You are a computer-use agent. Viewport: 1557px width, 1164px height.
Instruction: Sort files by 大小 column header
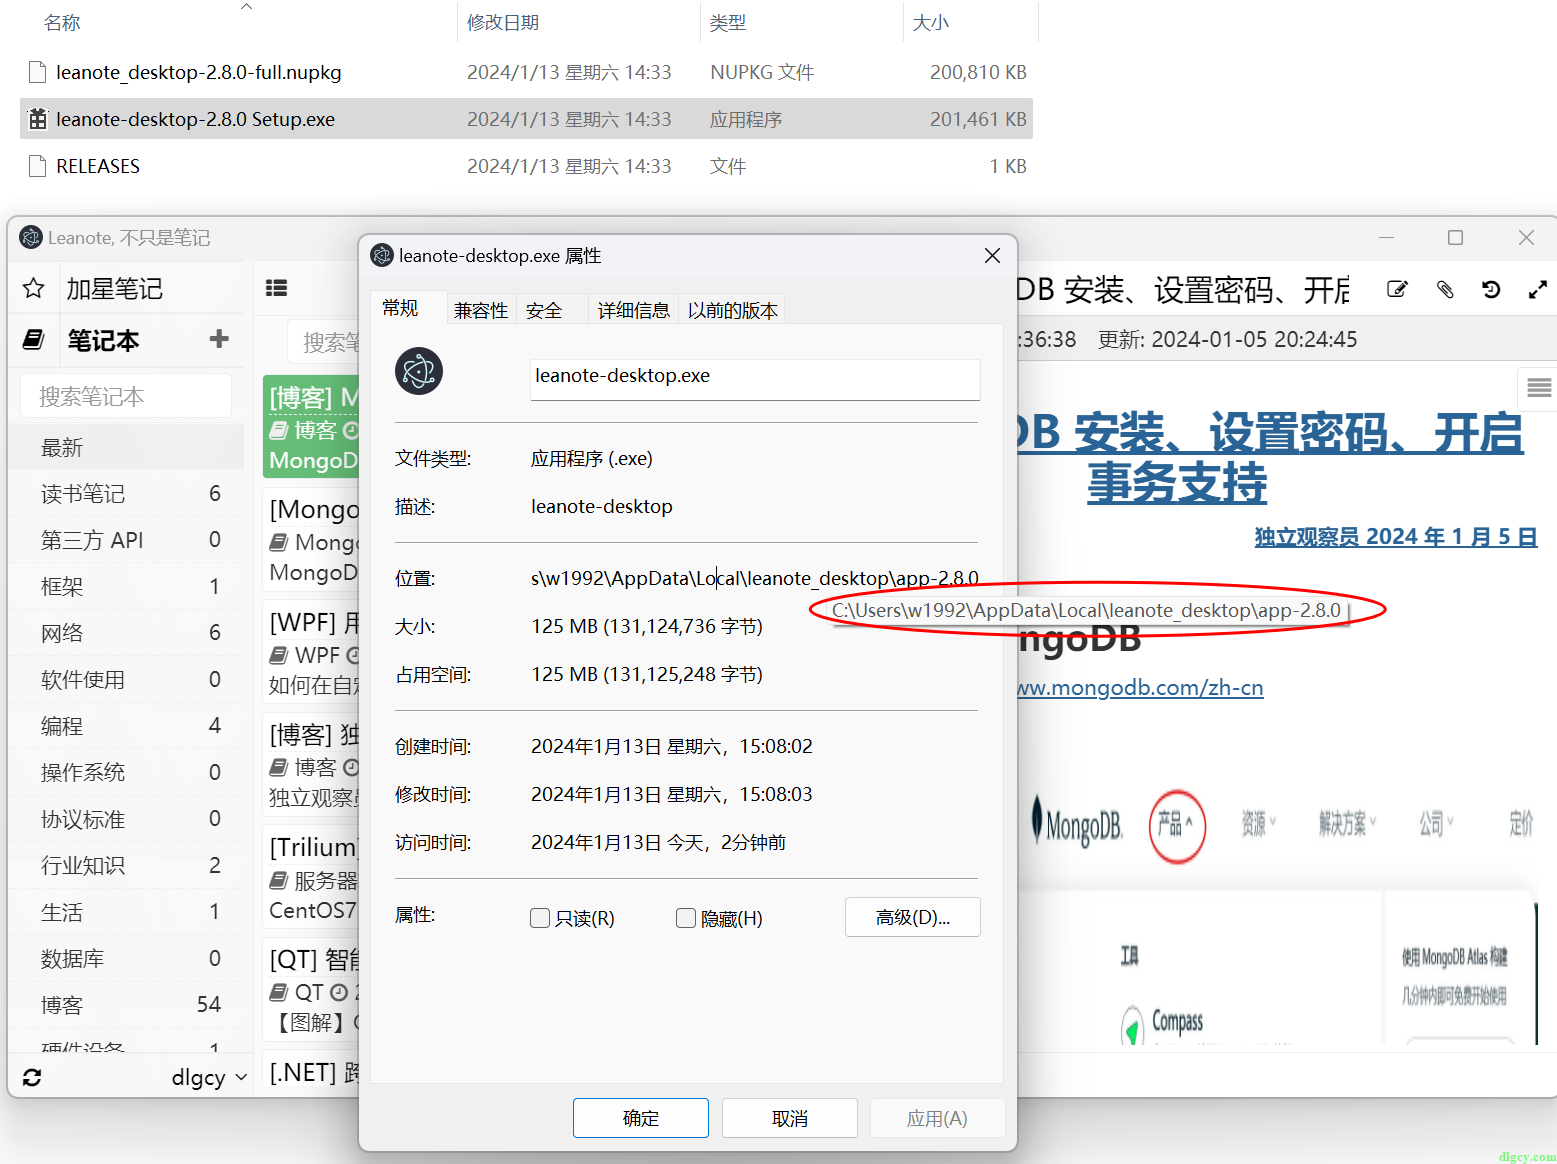click(x=931, y=22)
